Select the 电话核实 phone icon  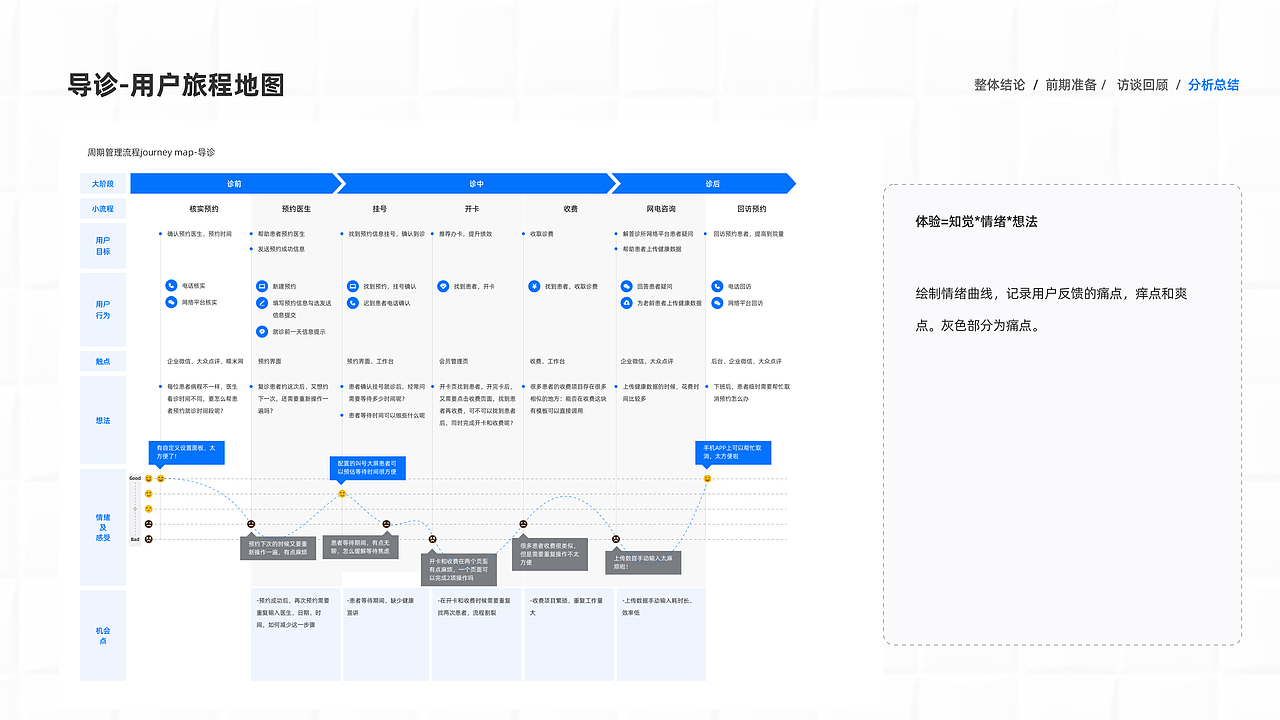click(x=171, y=285)
